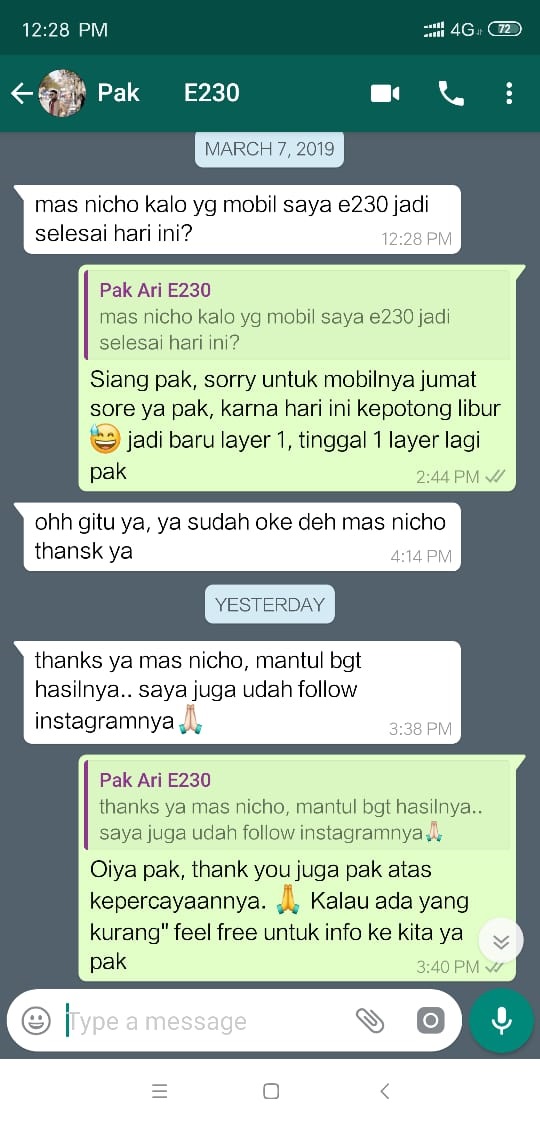Open Android recent apps menu button
540x1124 pixels.
[160, 1091]
